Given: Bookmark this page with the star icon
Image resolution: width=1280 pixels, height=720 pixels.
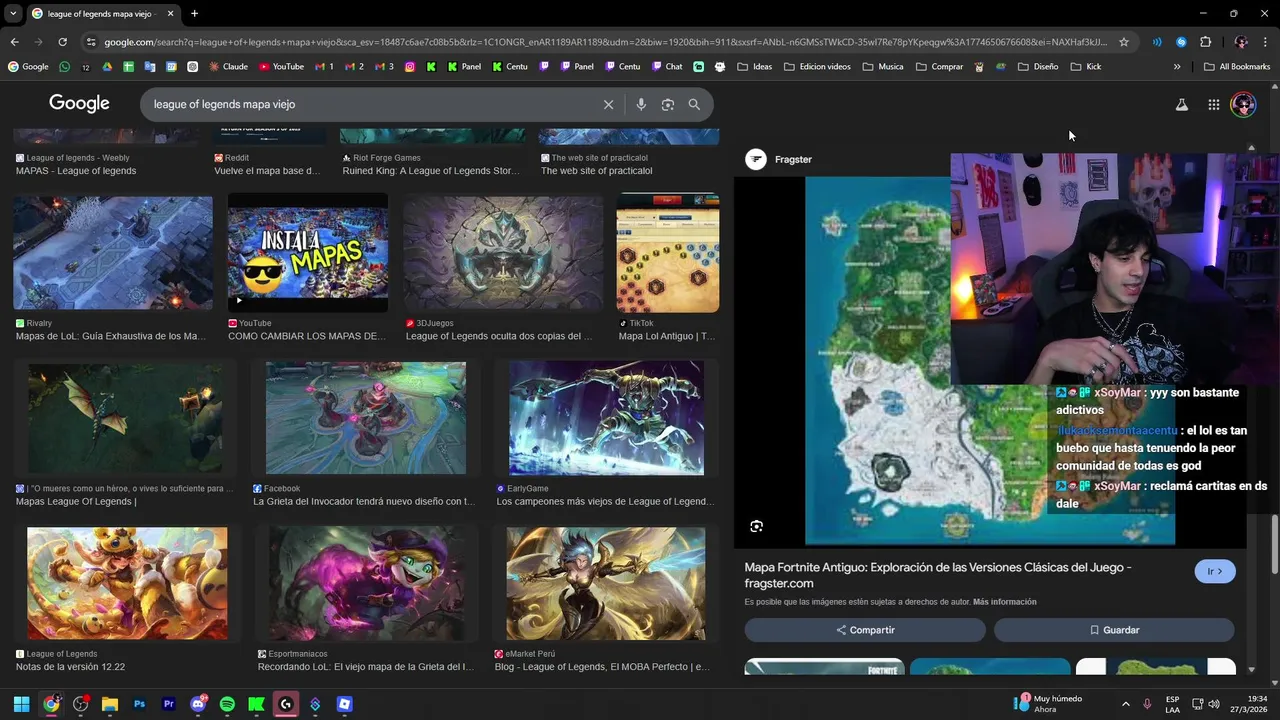Looking at the screenshot, I should pyautogui.click(x=1124, y=42).
